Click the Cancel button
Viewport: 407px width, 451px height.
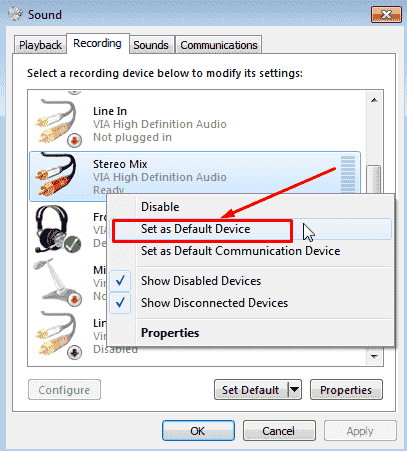[279, 431]
